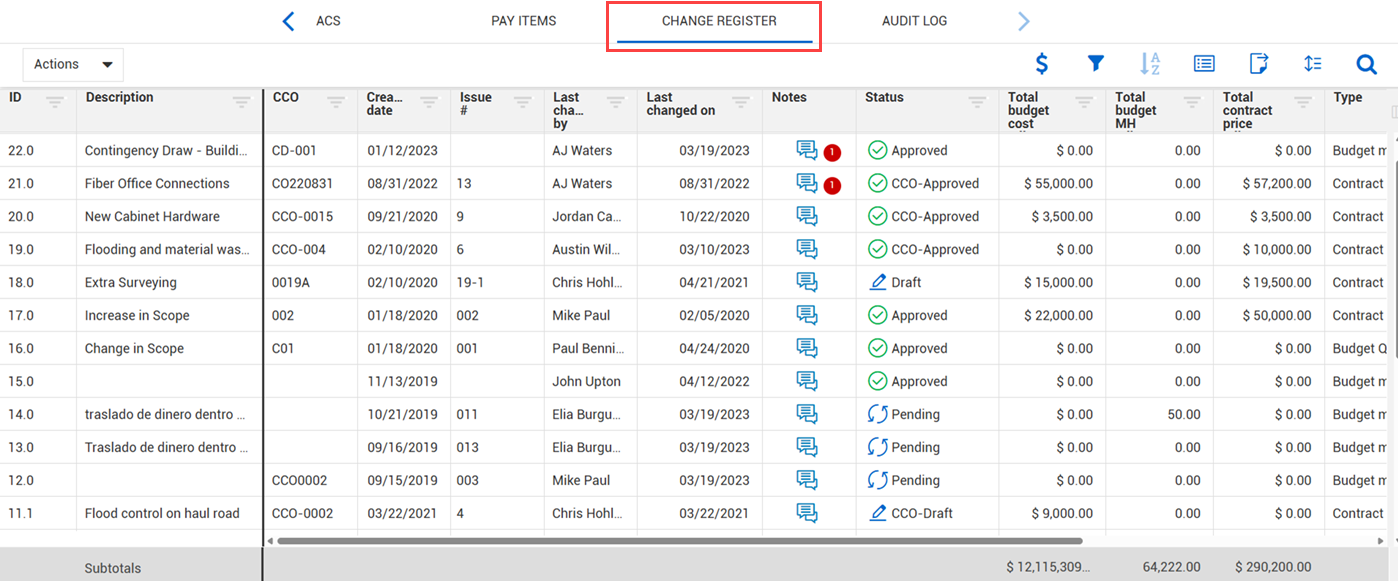The height and width of the screenshot is (581, 1398).
Task: Click the export document icon
Action: [x=1259, y=64]
